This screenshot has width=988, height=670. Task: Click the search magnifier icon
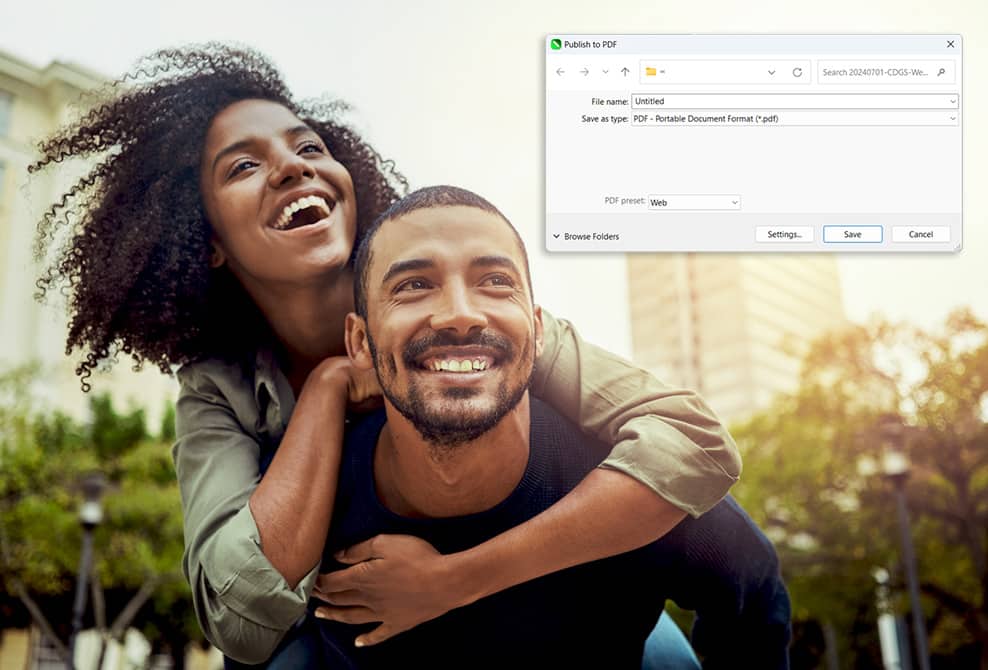[x=941, y=72]
